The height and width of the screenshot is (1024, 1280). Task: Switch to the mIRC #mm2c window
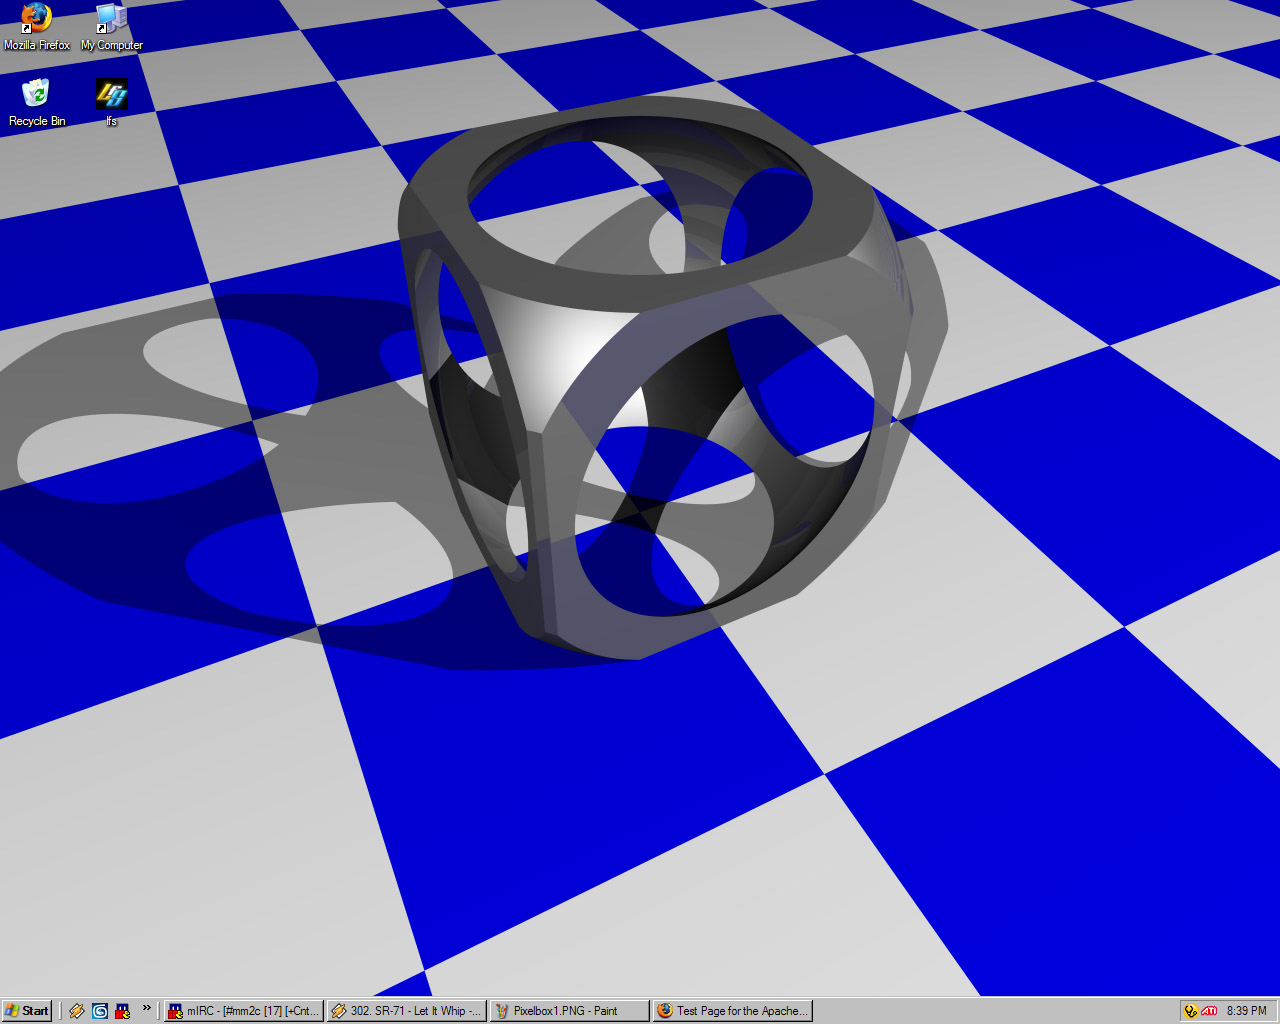tap(245, 1011)
